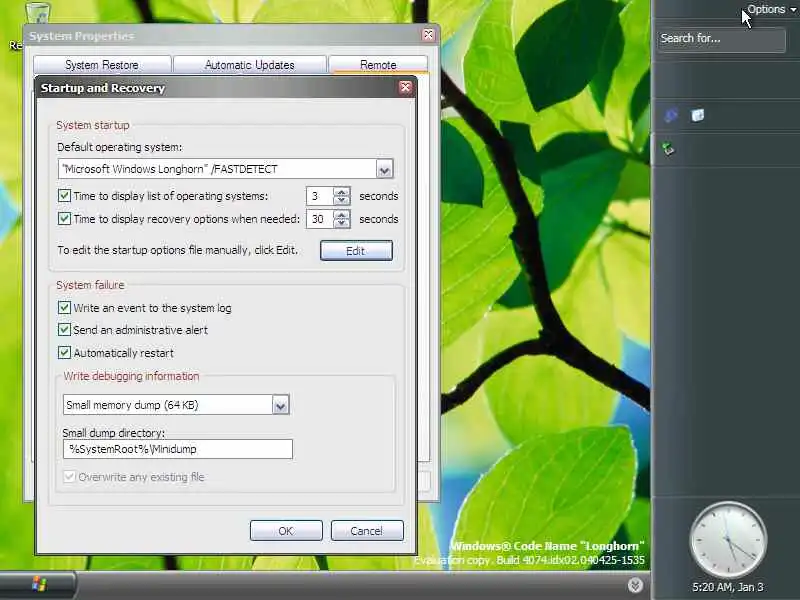The image size is (800, 600).
Task: Decrease recovery options time value
Action: click(x=341, y=223)
